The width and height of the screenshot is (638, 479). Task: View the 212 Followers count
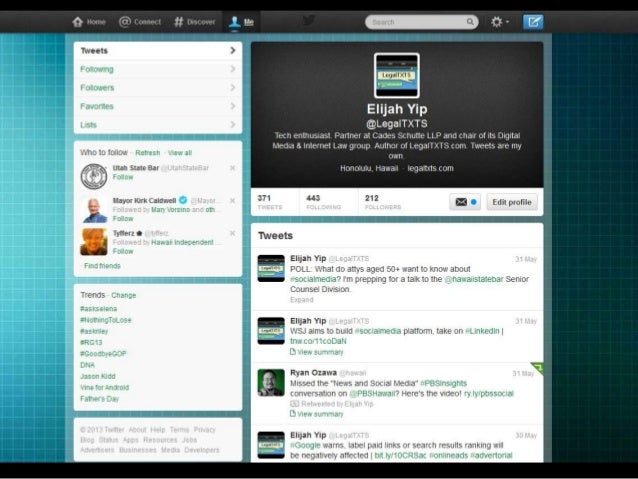(x=383, y=202)
